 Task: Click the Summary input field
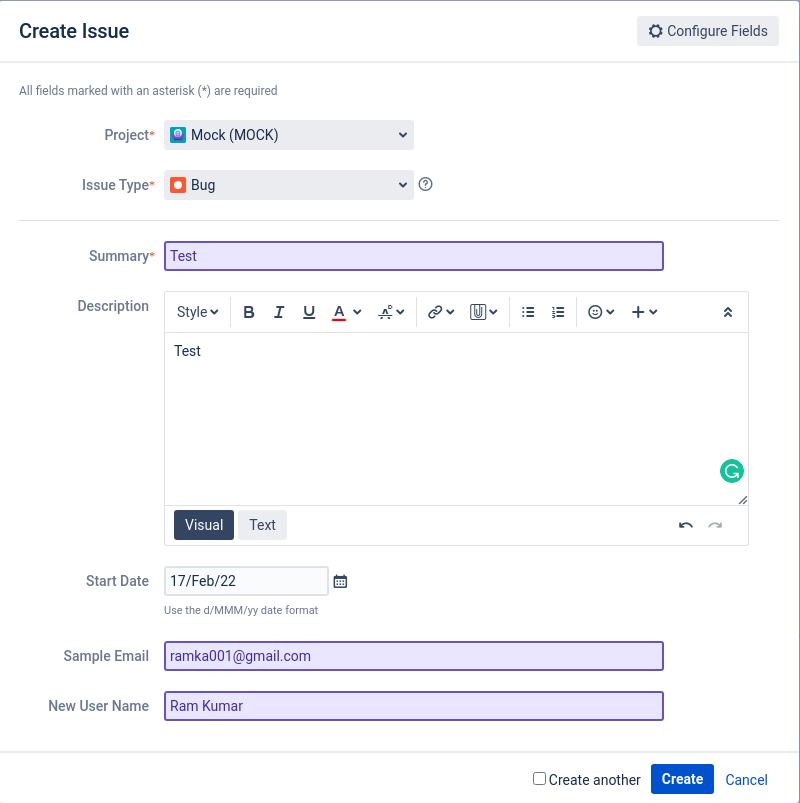(x=413, y=256)
